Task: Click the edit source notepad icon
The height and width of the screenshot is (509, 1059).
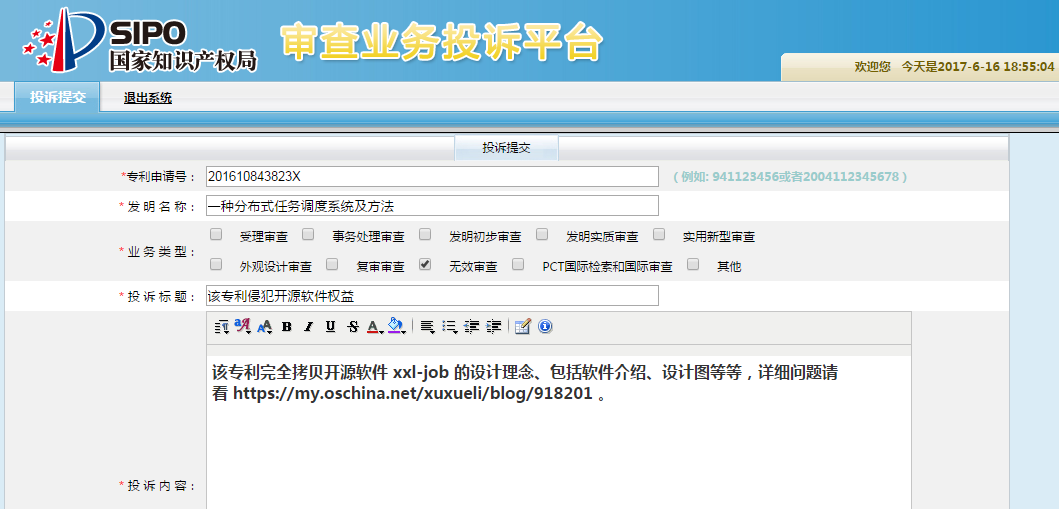Action: (522, 327)
